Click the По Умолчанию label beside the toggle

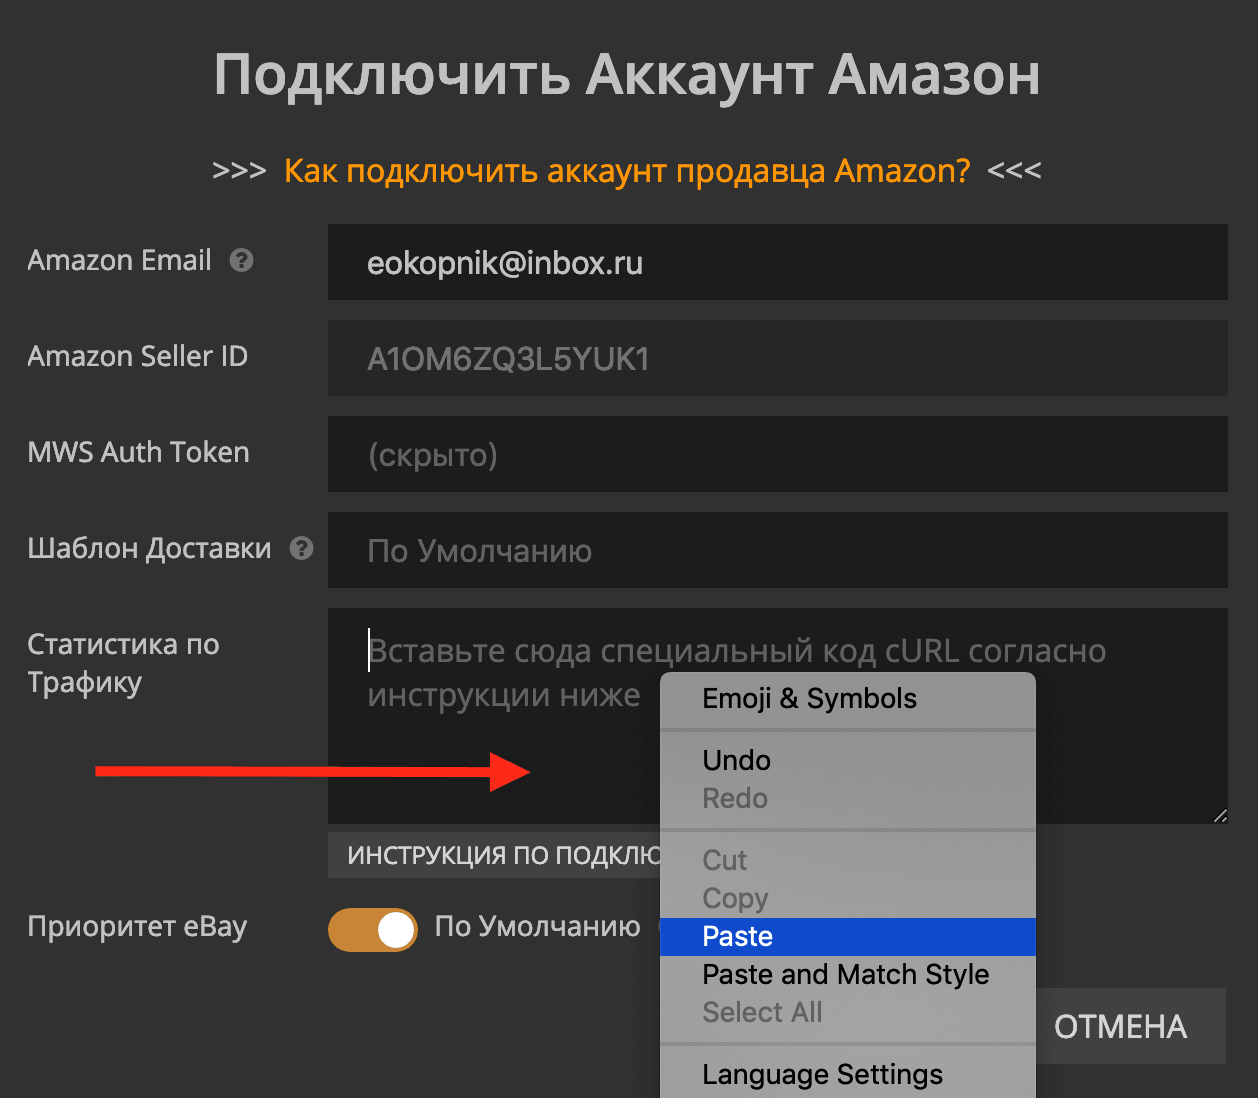(x=537, y=927)
